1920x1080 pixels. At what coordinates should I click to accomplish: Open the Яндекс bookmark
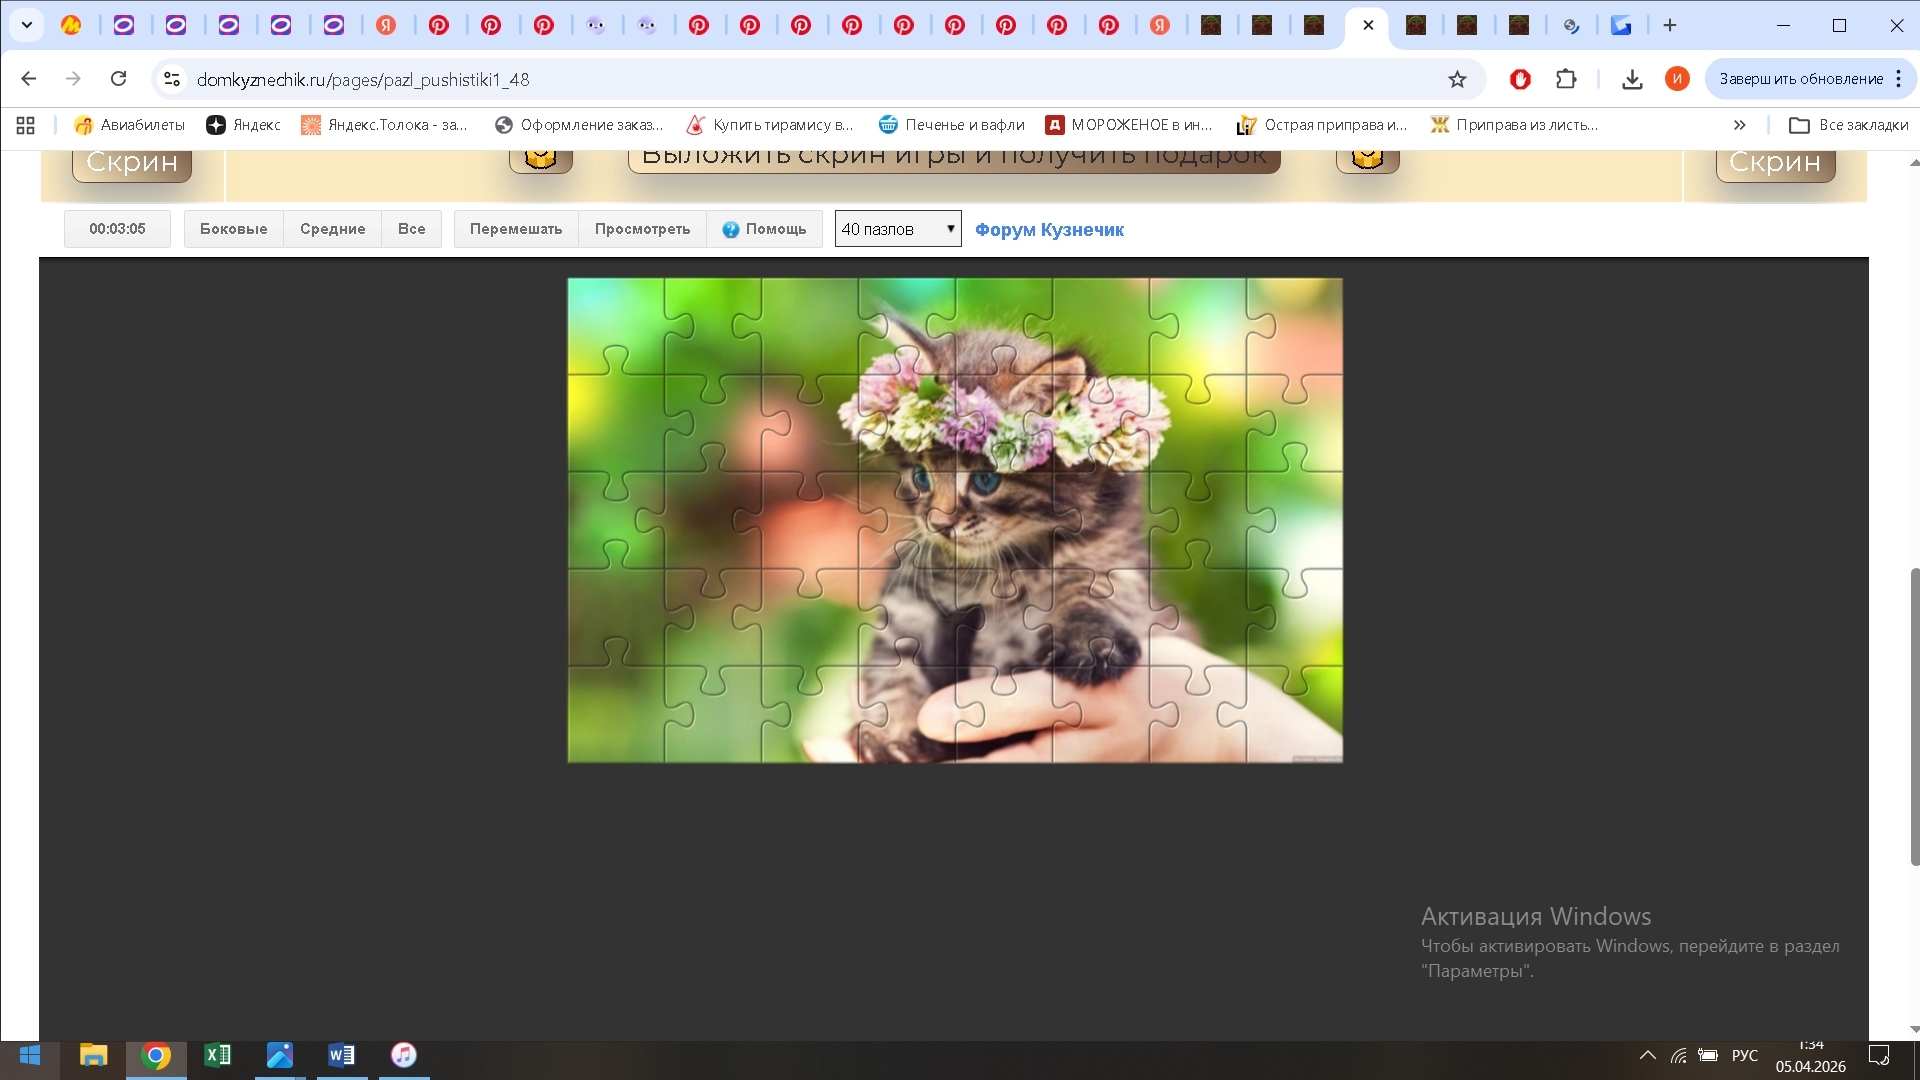[x=243, y=125]
